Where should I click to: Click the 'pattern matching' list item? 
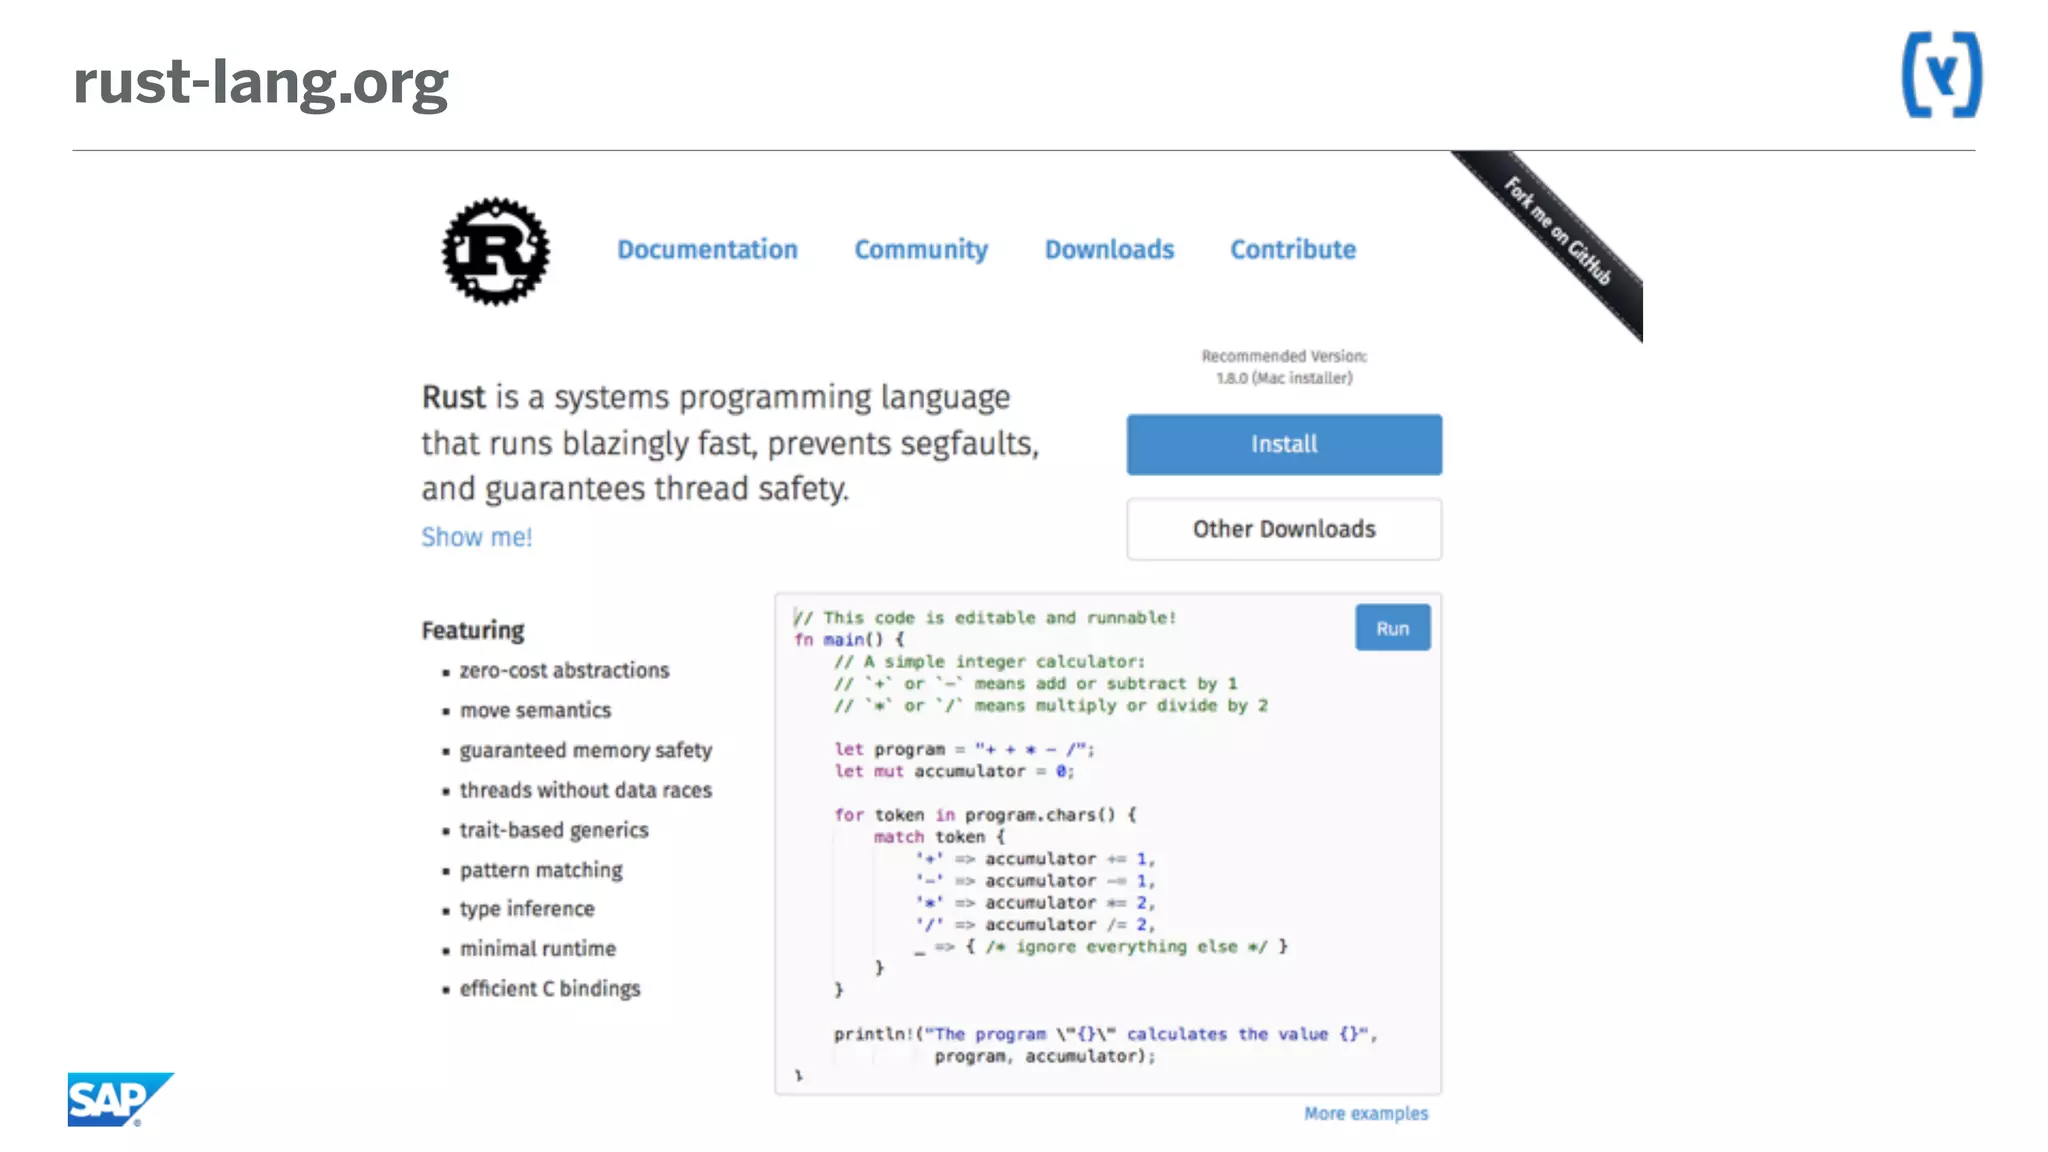(x=540, y=870)
